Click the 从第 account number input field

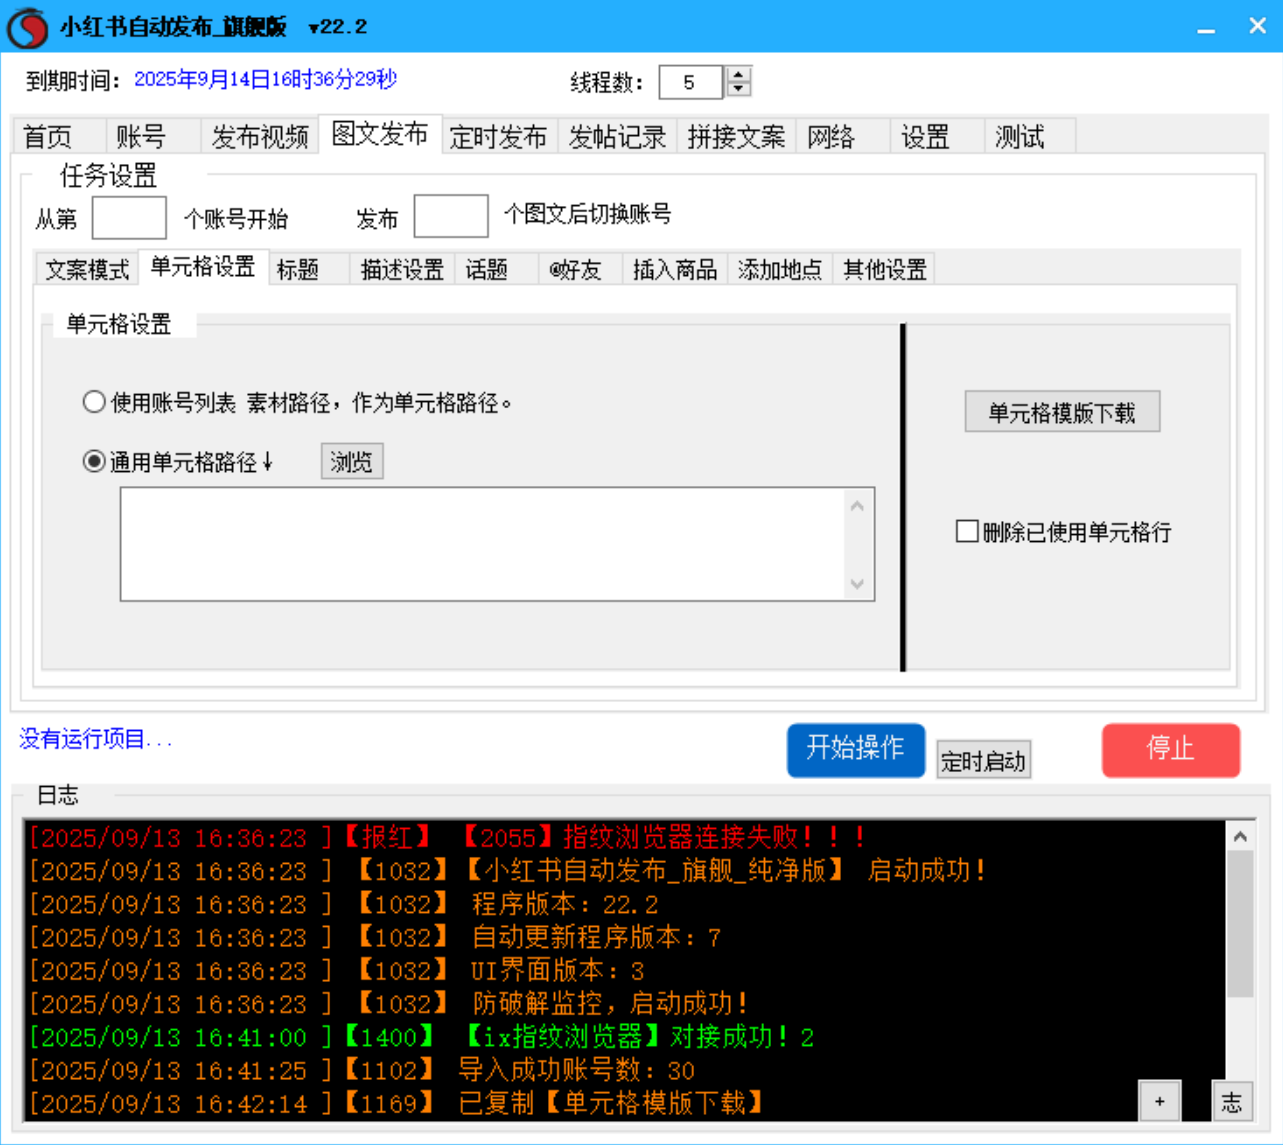coord(131,217)
